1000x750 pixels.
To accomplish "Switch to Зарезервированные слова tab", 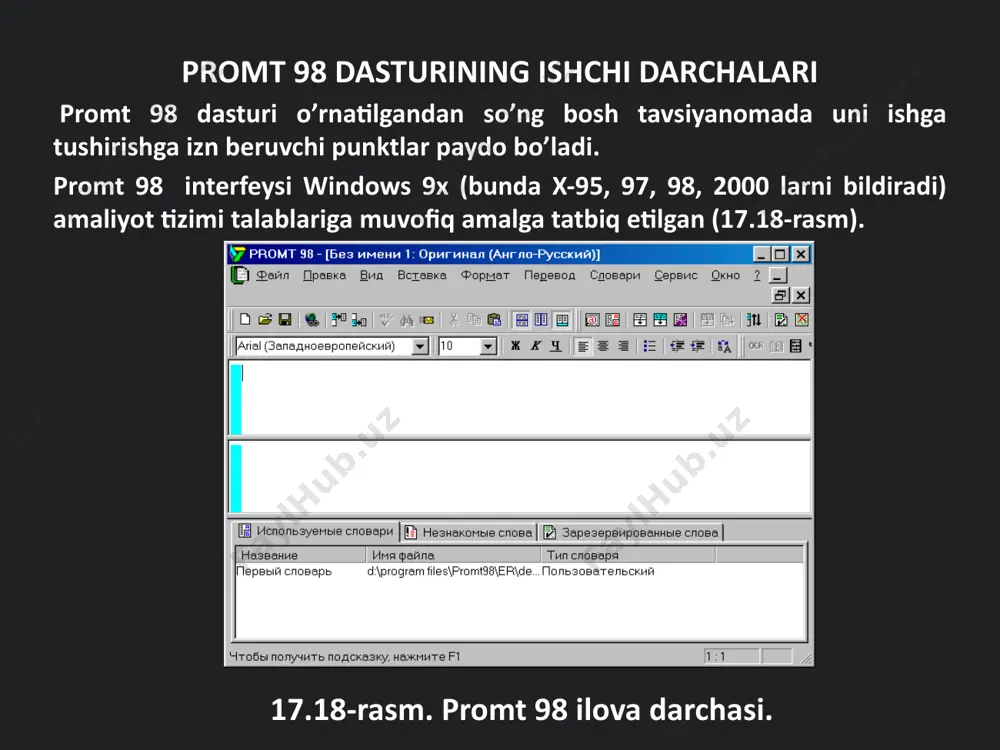I will (x=631, y=533).
